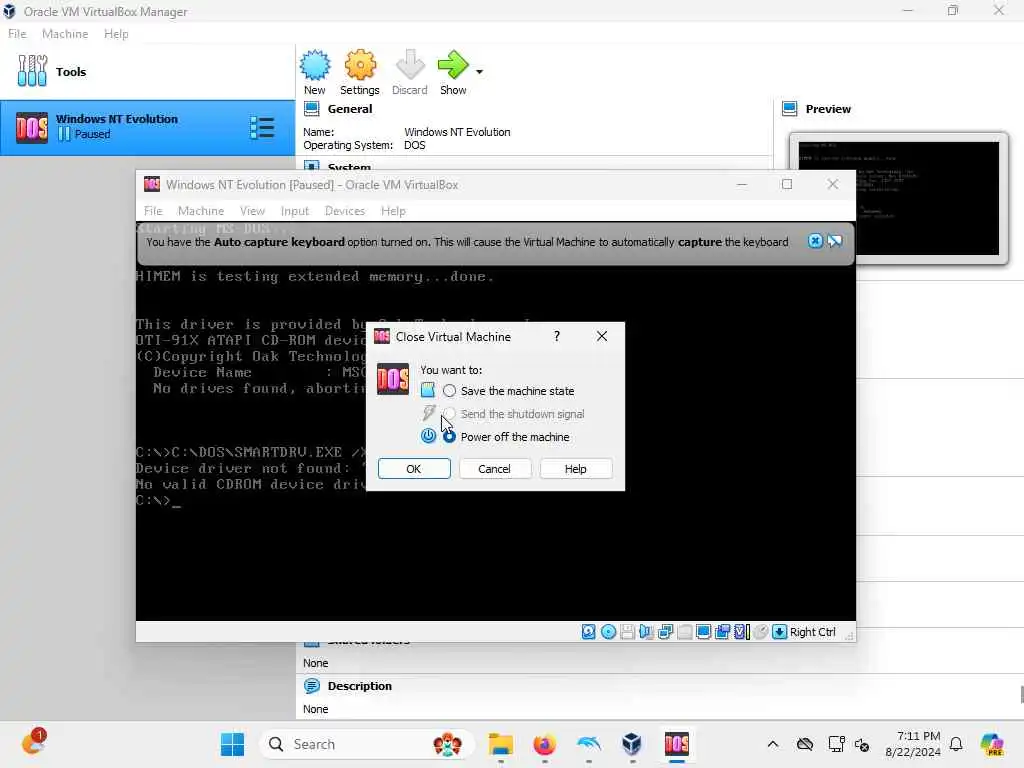1024x768 pixels.
Task: Open the notifications bell in system tray
Action: click(956, 744)
